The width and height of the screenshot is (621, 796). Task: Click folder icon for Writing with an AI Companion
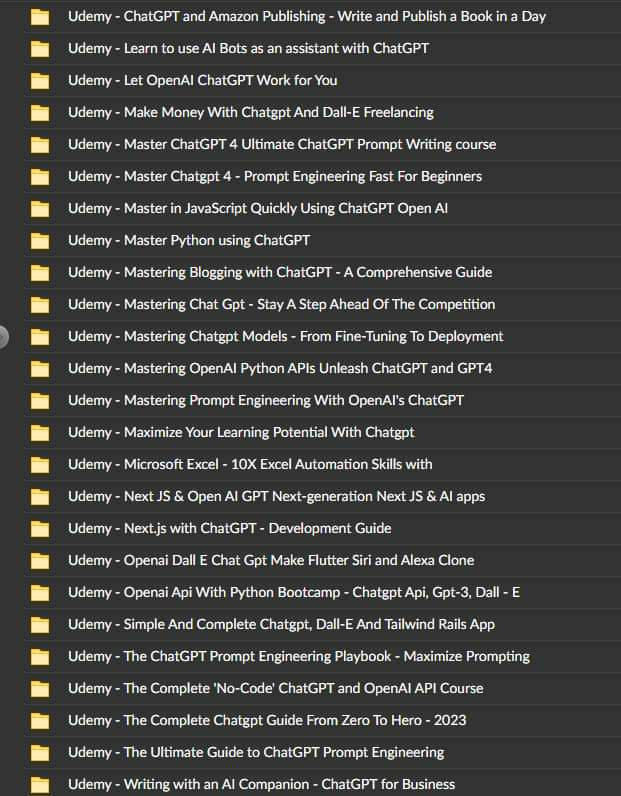(x=40, y=785)
